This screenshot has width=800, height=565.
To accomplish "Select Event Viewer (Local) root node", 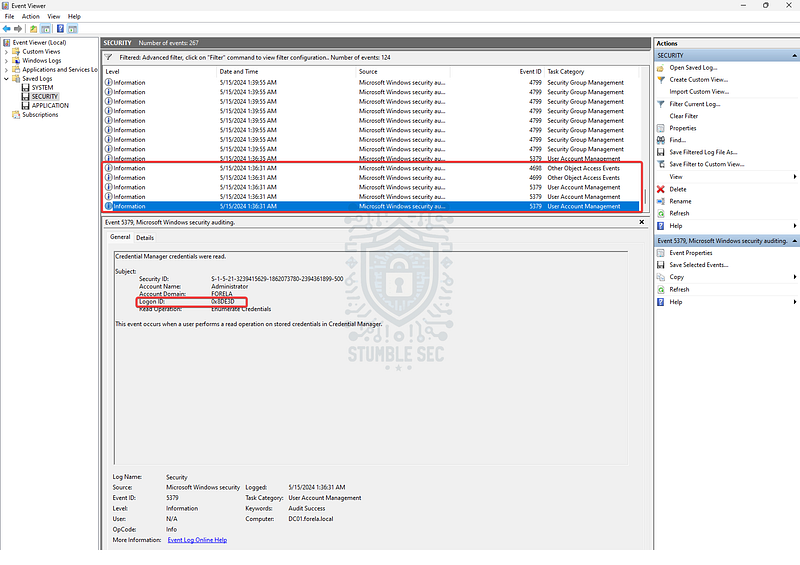I will point(39,42).
